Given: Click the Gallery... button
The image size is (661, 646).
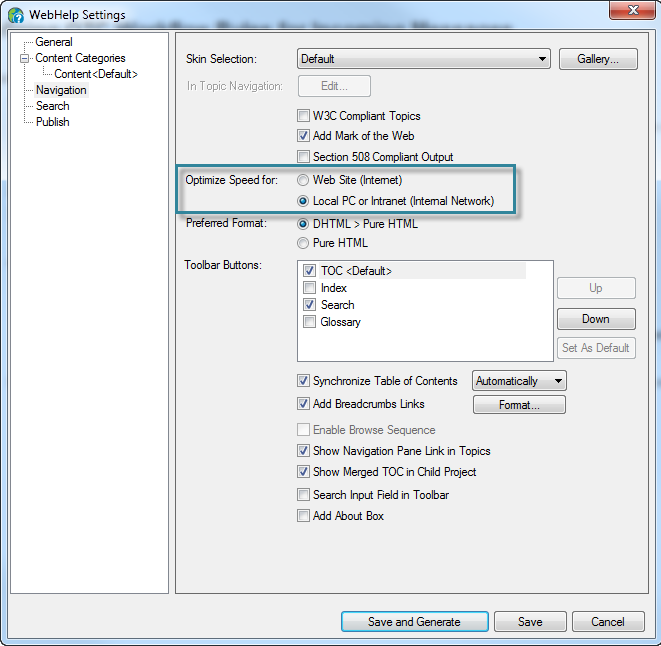Looking at the screenshot, I should click(598, 59).
